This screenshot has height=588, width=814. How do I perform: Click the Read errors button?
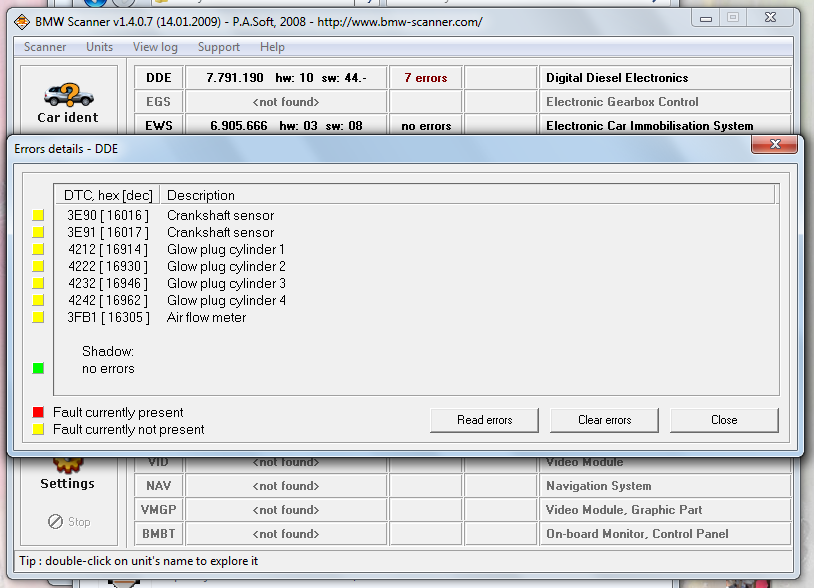484,420
